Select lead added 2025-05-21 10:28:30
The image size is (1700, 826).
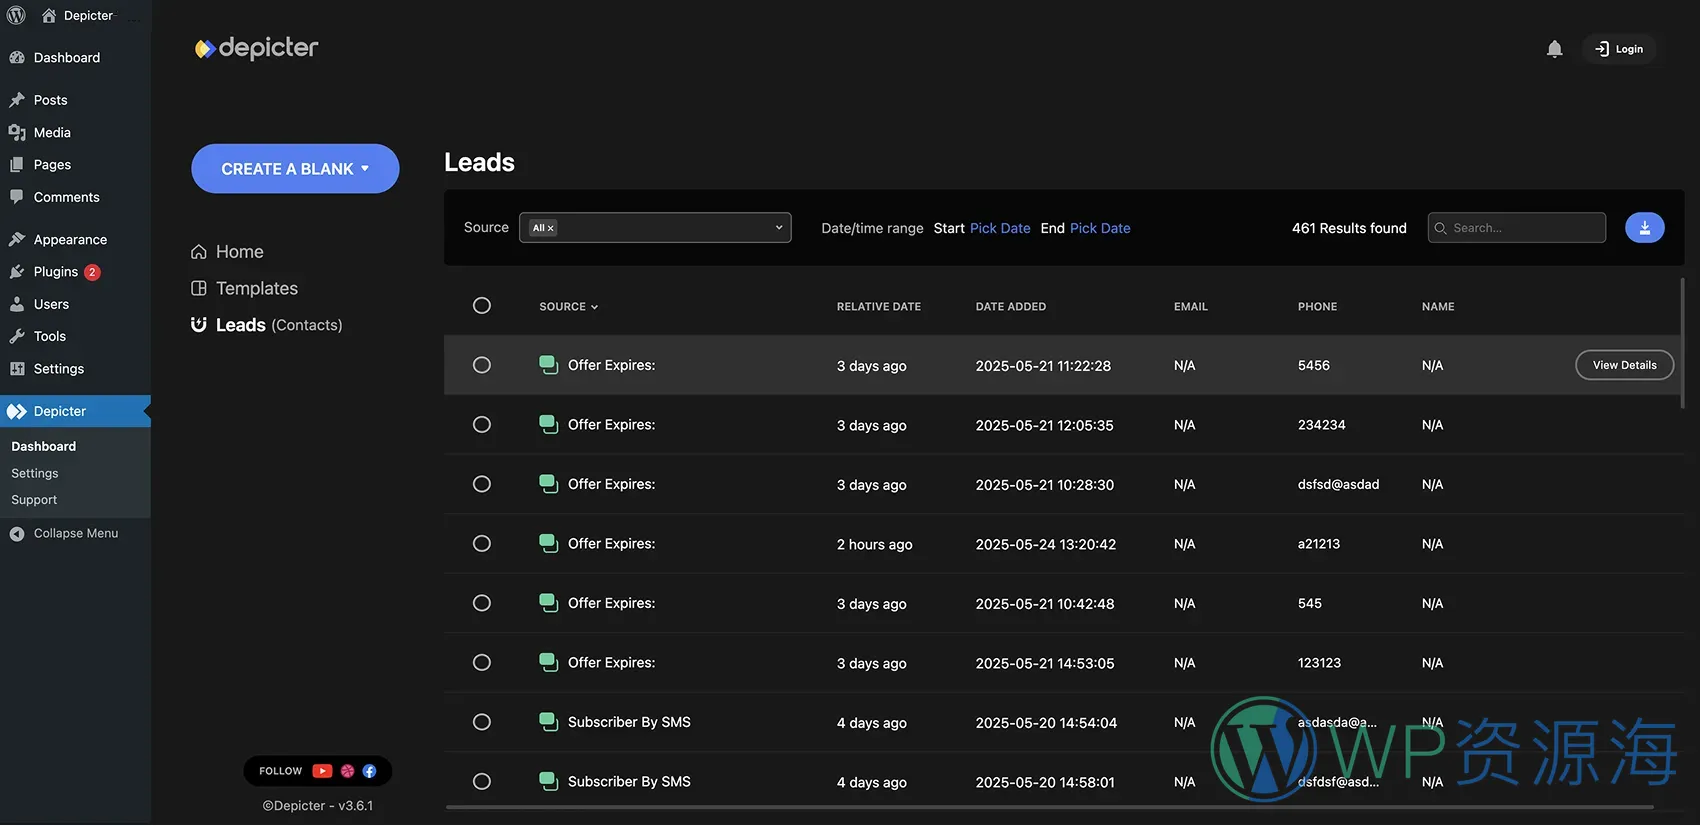[482, 484]
